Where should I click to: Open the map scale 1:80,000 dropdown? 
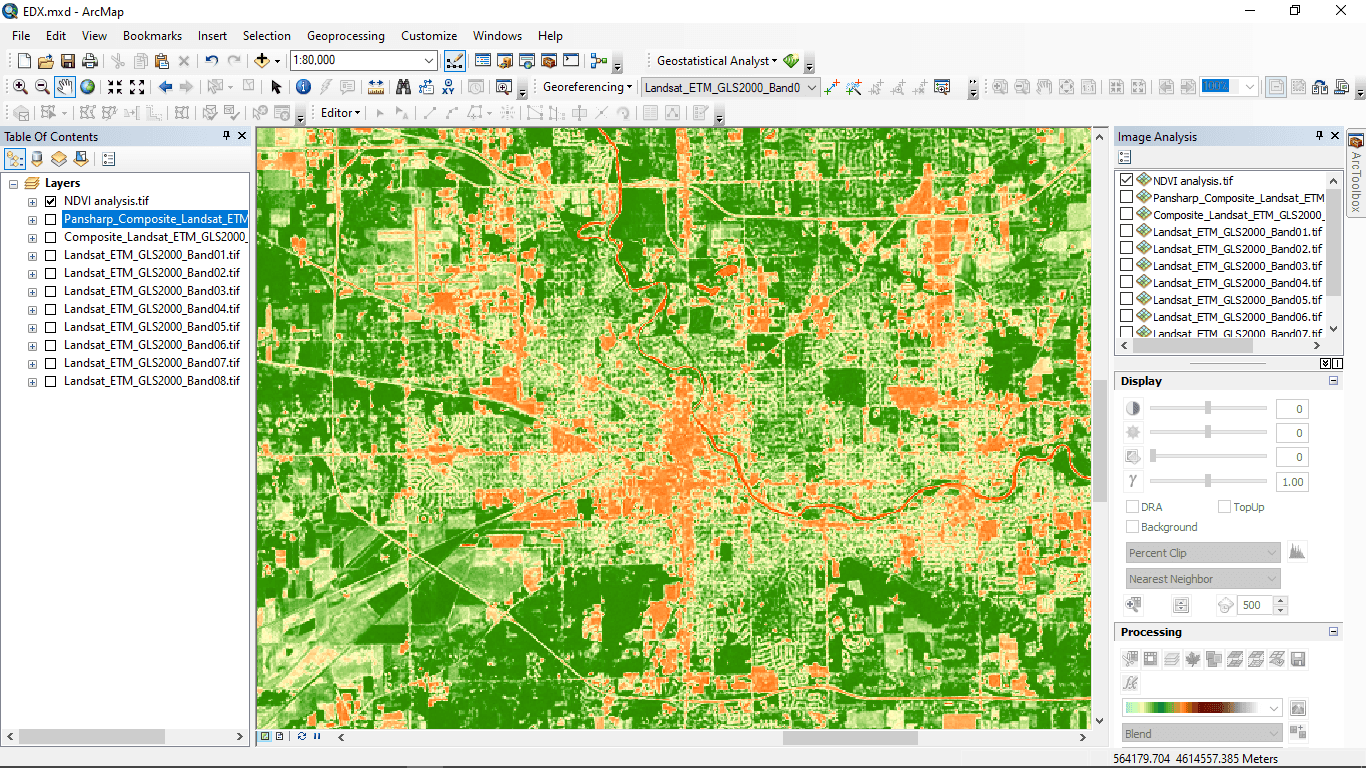[429, 61]
